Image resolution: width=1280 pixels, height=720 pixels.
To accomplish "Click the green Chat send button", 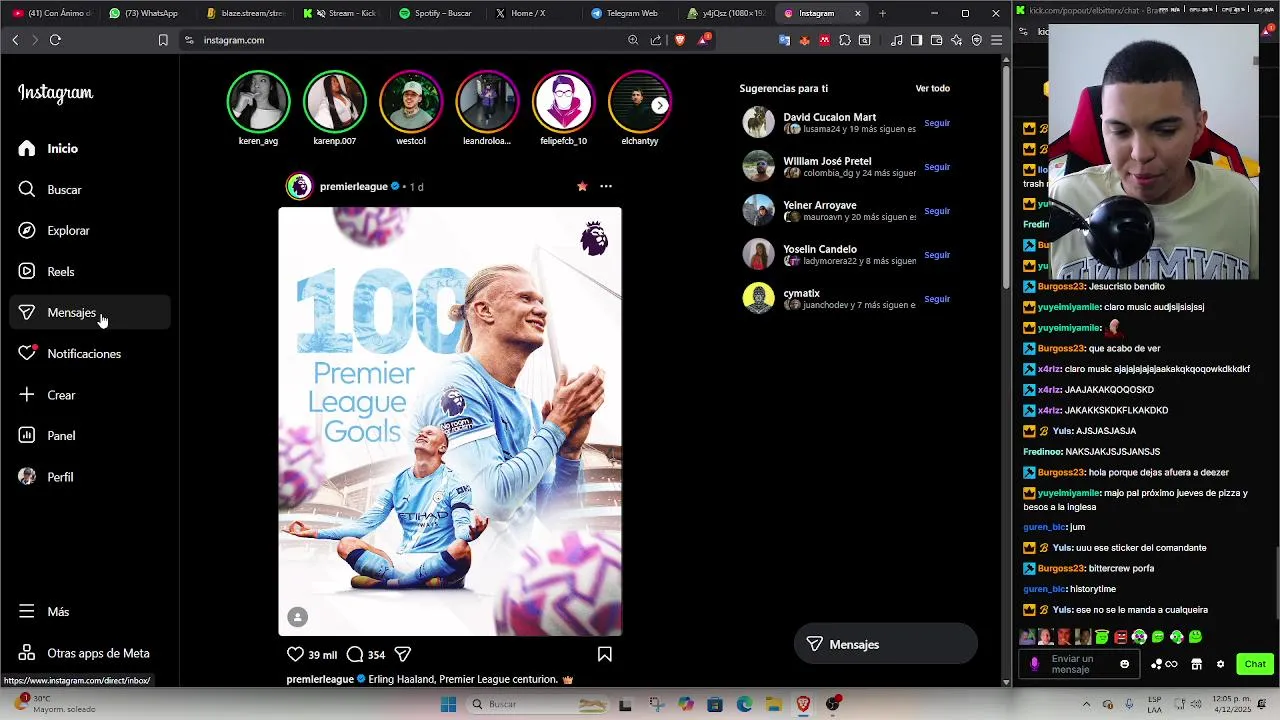I will pyautogui.click(x=1255, y=664).
